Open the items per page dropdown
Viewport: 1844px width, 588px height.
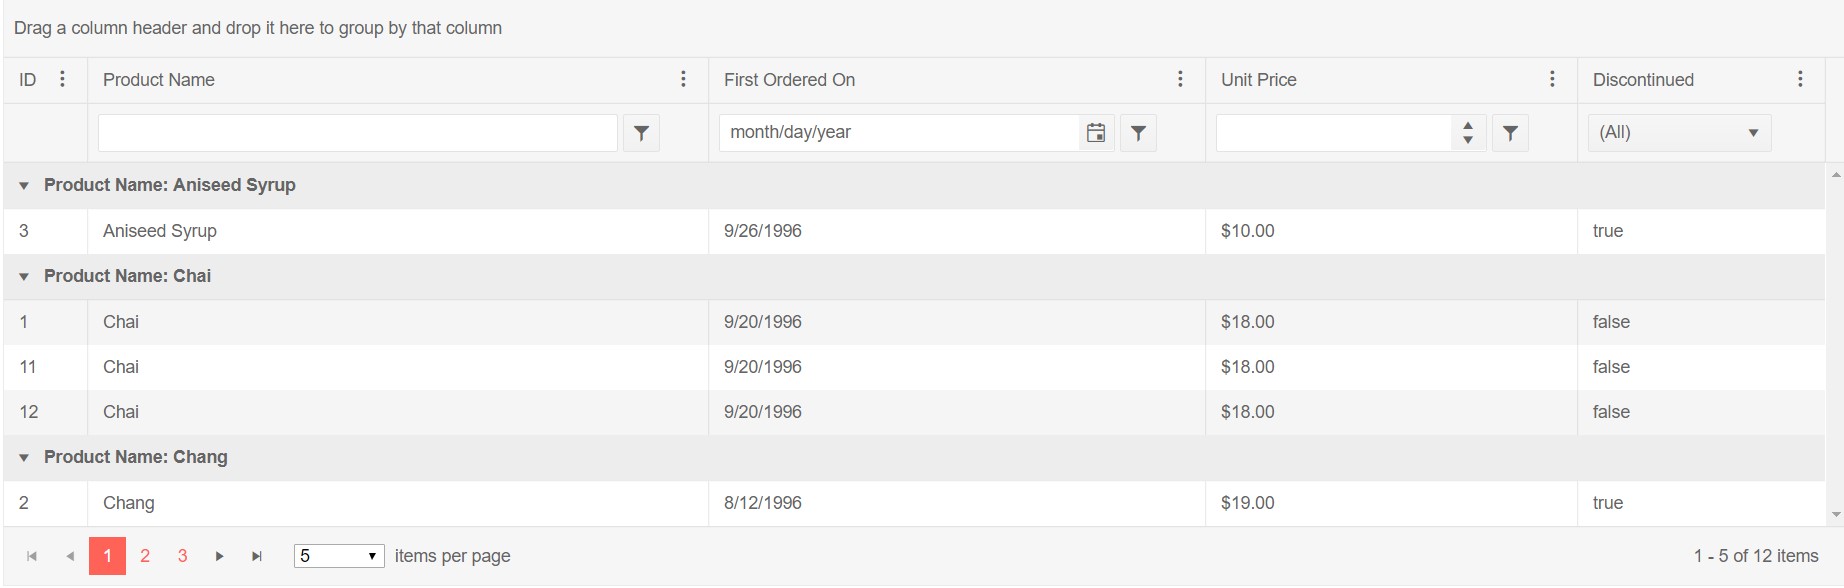coord(339,556)
